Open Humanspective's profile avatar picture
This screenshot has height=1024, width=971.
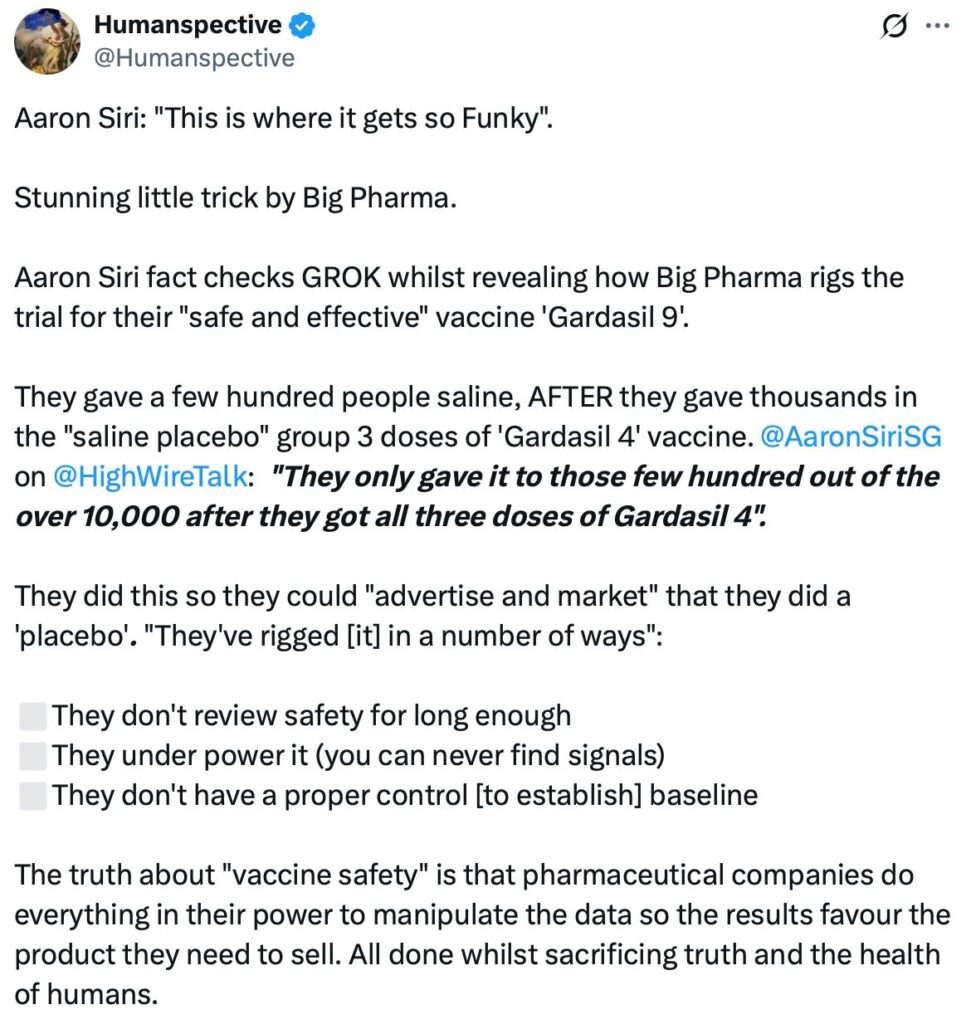pyautogui.click(x=47, y=42)
